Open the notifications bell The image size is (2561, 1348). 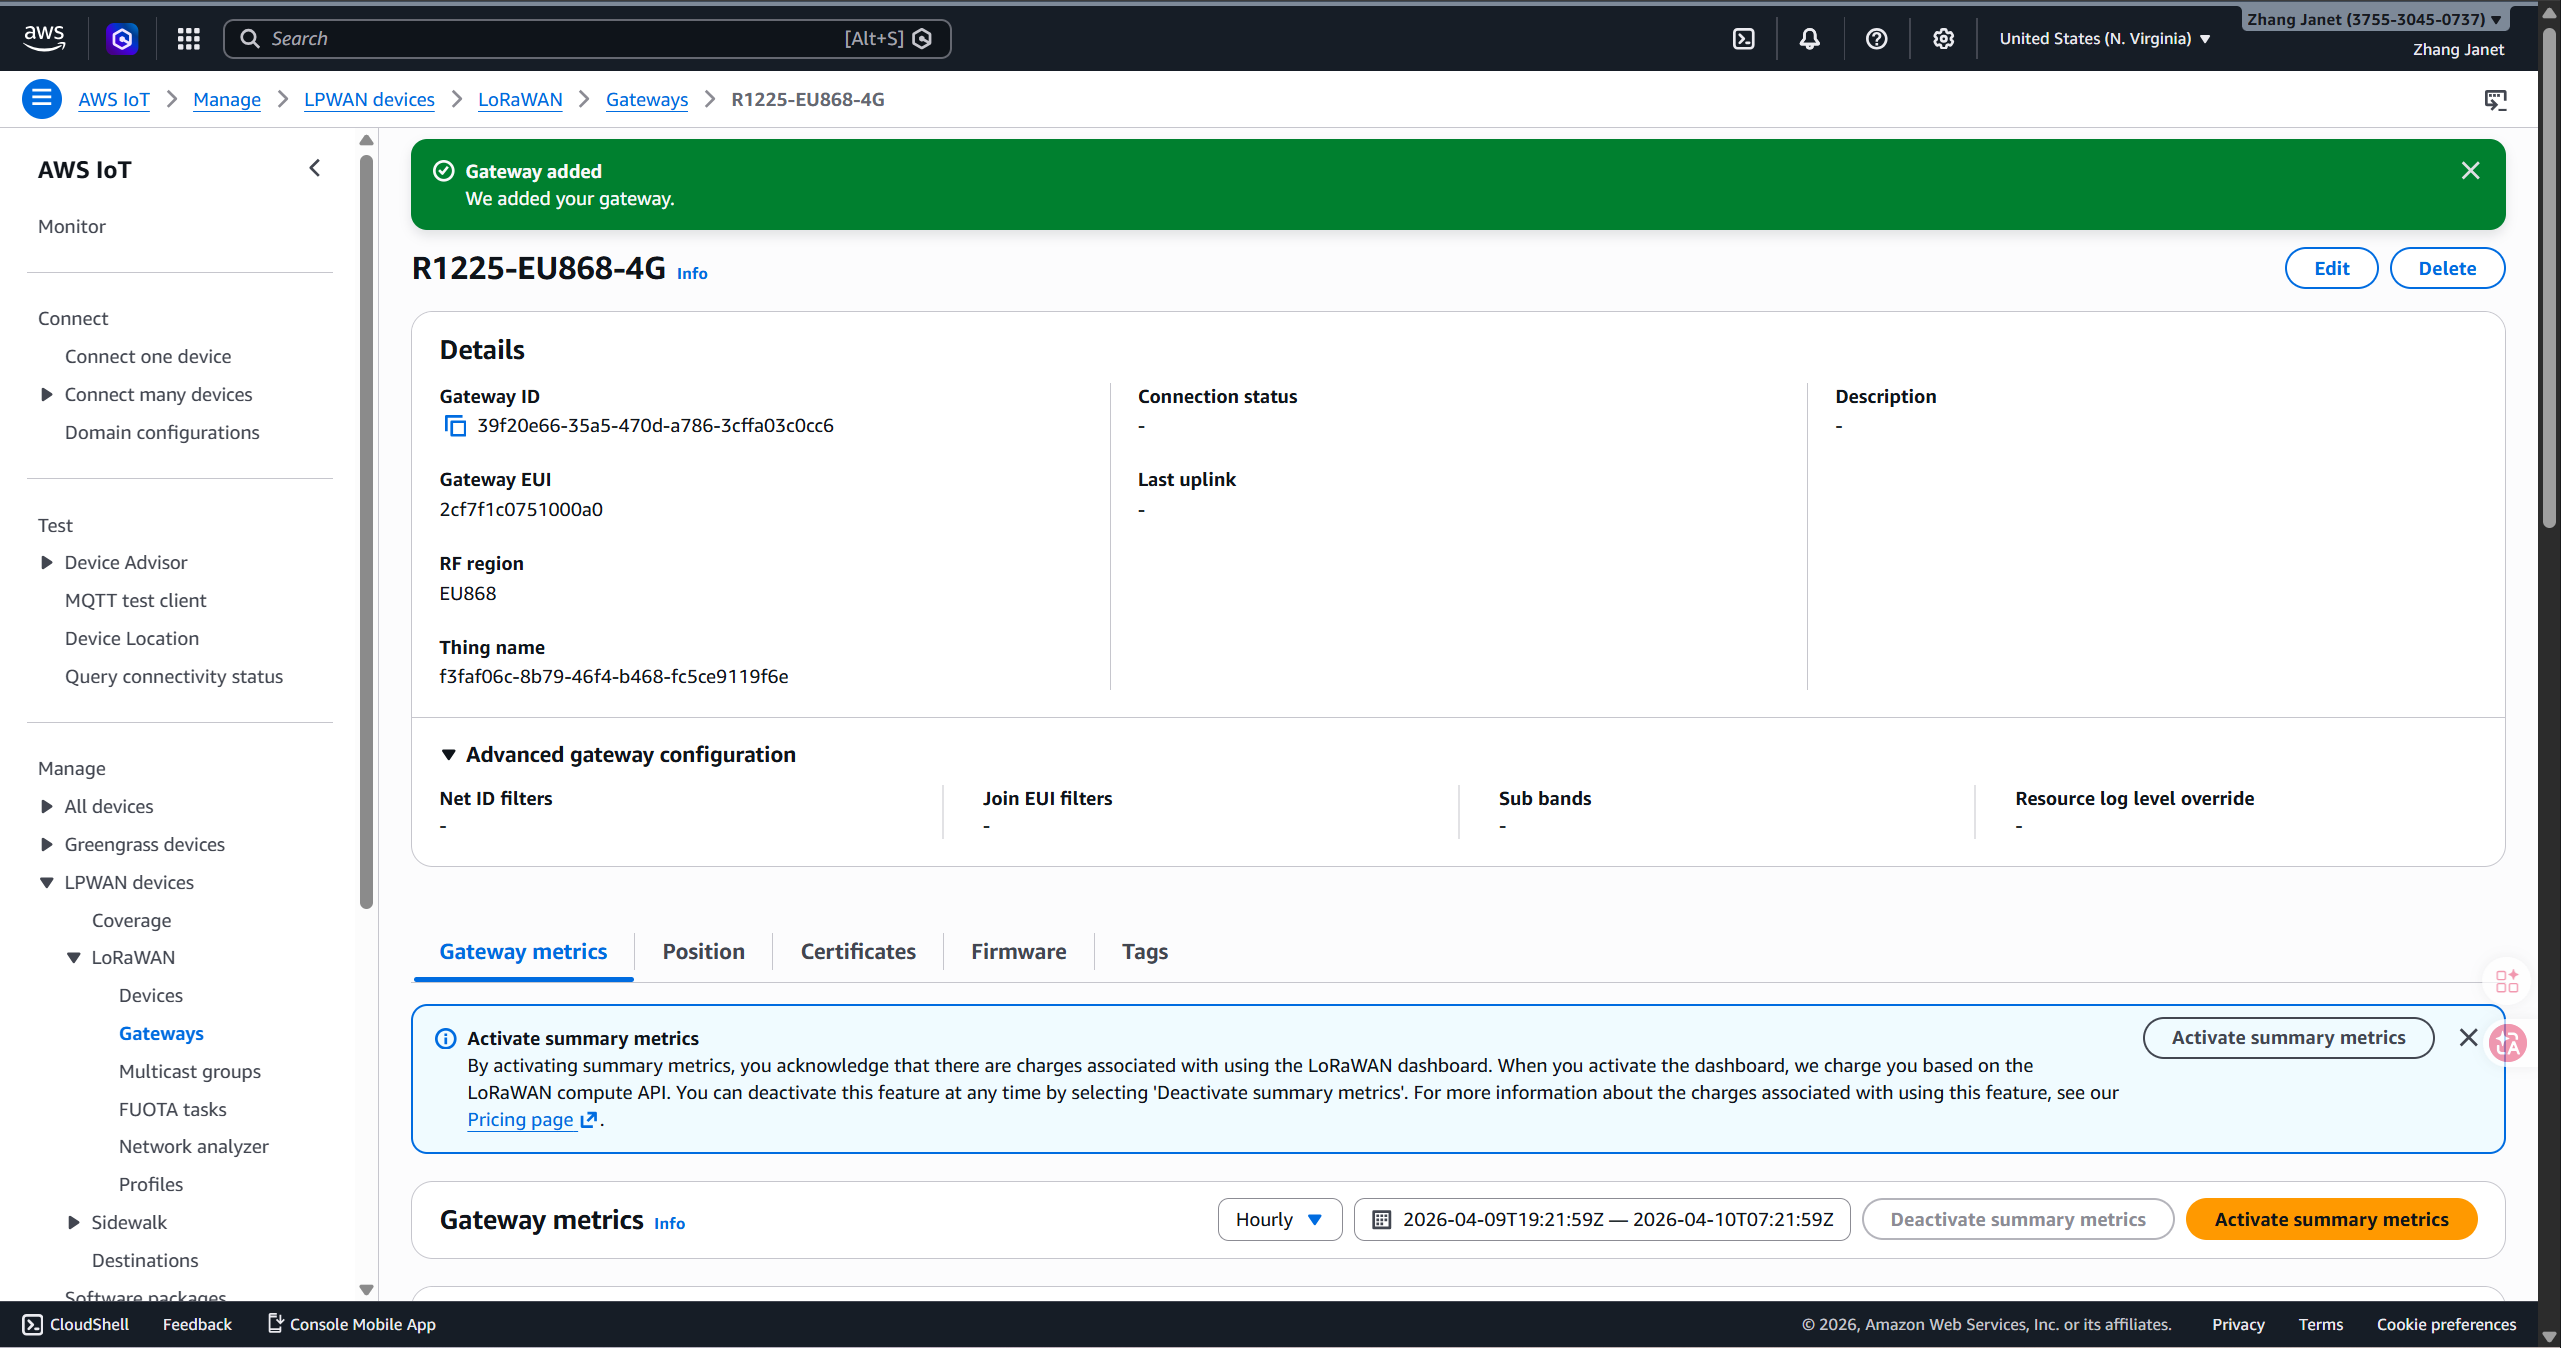(1809, 39)
